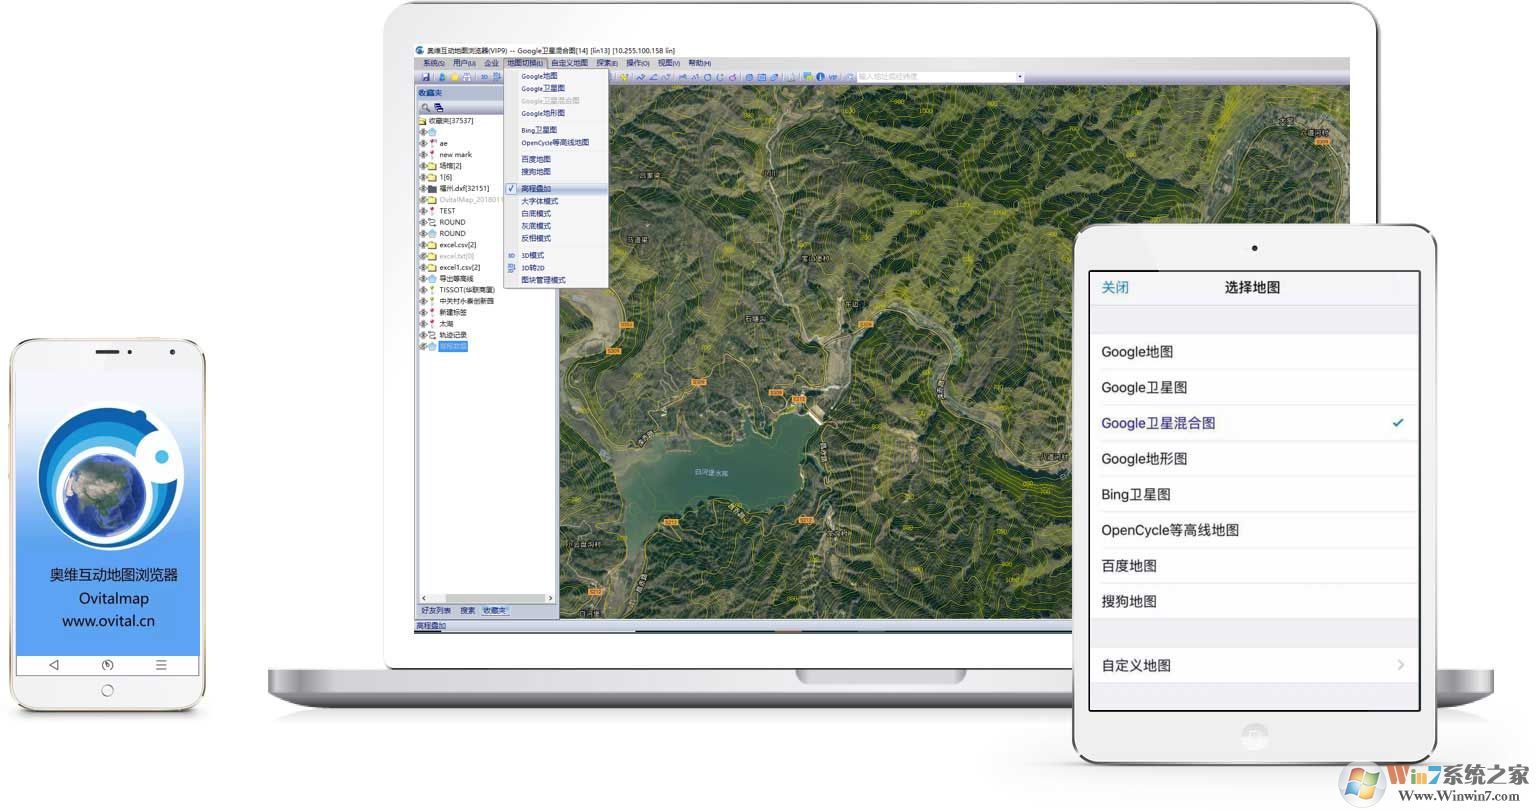Click the circle drawing tool icon
The image size is (1536, 810).
pyautogui.click(x=708, y=77)
